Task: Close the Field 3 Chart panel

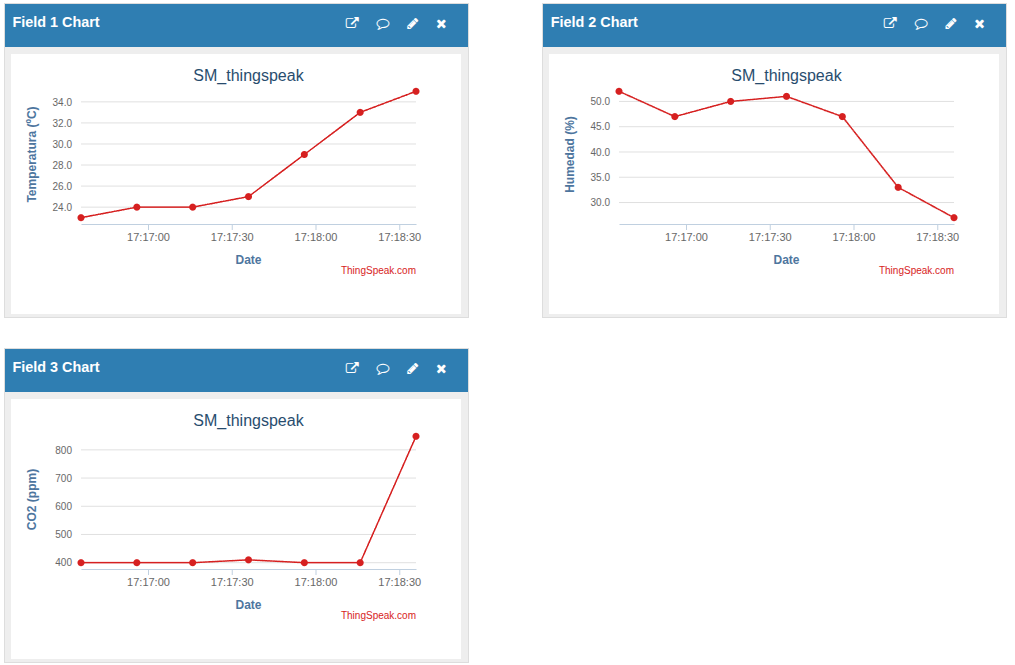Action: (x=441, y=369)
